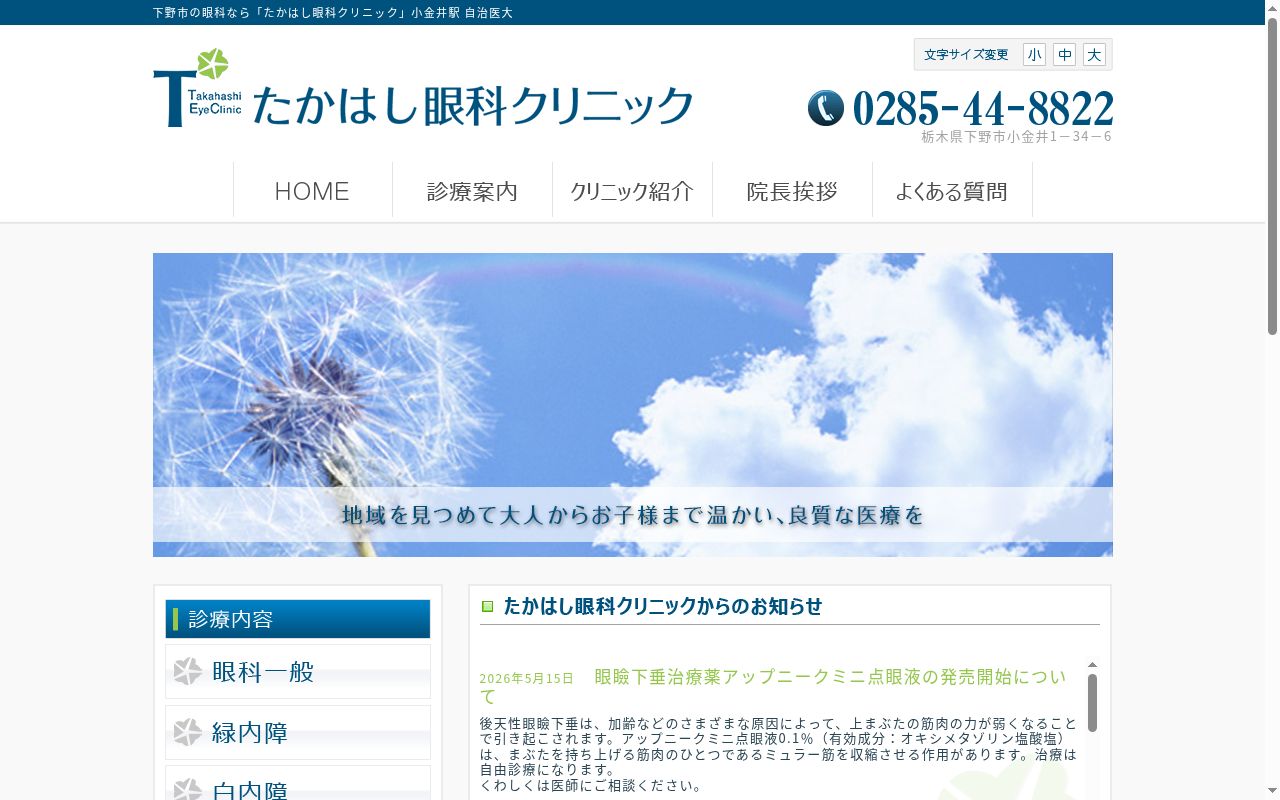1280x800 pixels.
Task: Click the Takahashi Eye Clinic logo
Action: [x=197, y=88]
